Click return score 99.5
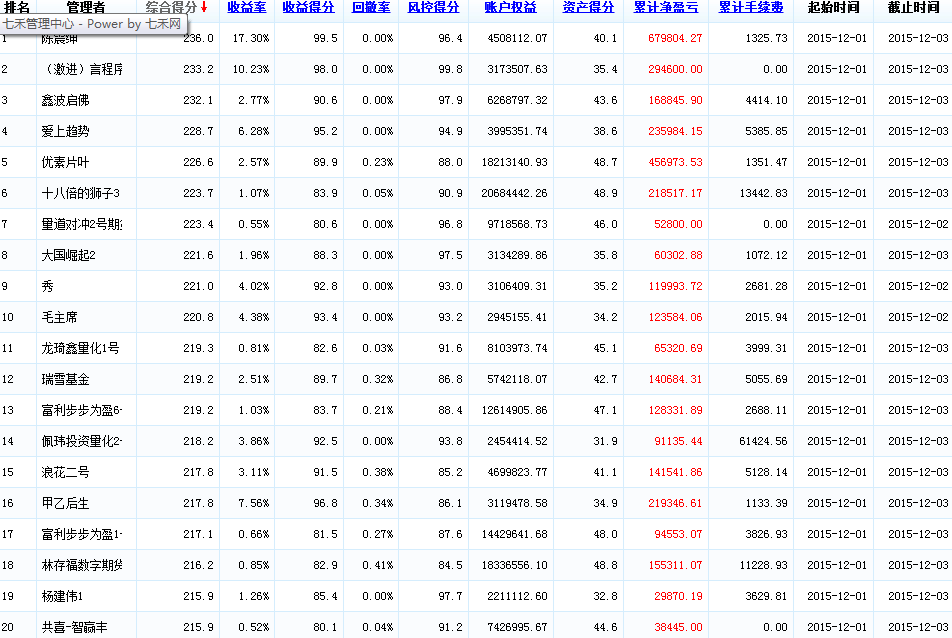The image size is (952, 638). [325, 38]
